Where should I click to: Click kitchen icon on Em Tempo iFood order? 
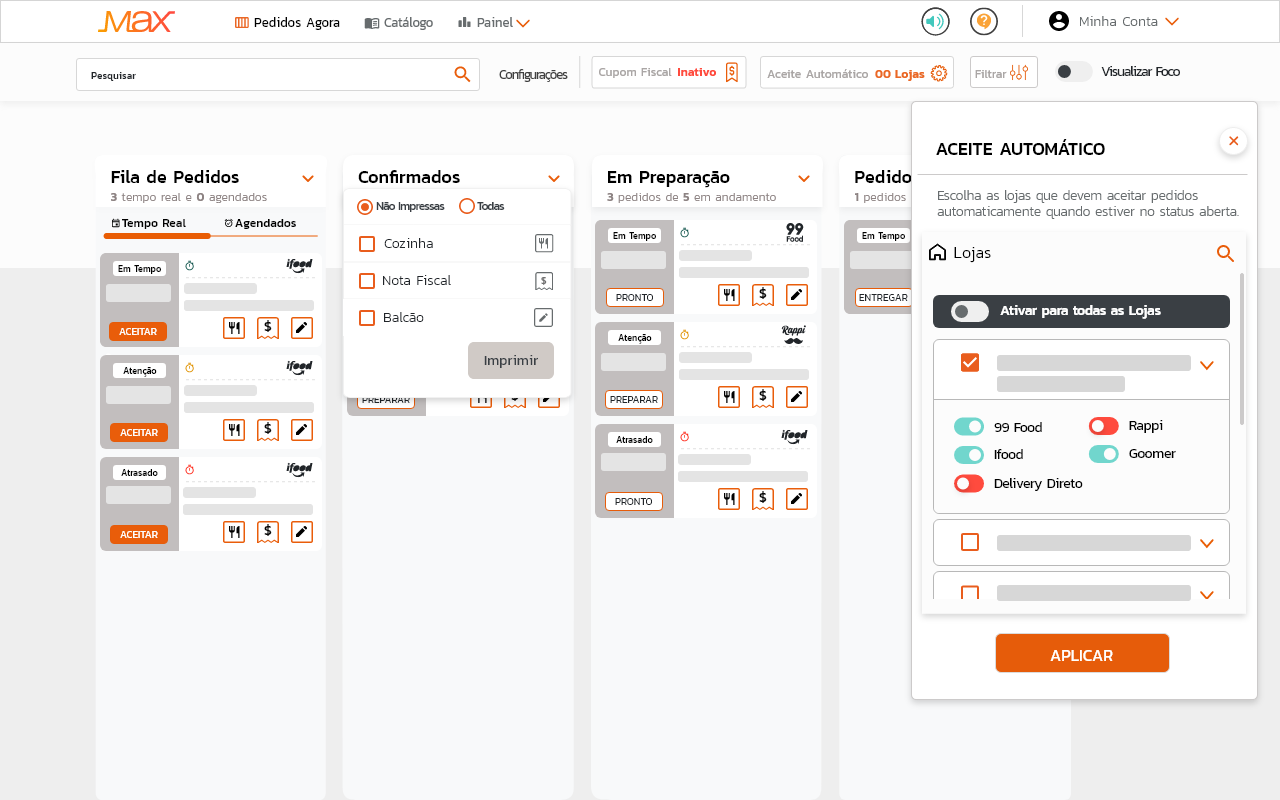[x=234, y=328]
